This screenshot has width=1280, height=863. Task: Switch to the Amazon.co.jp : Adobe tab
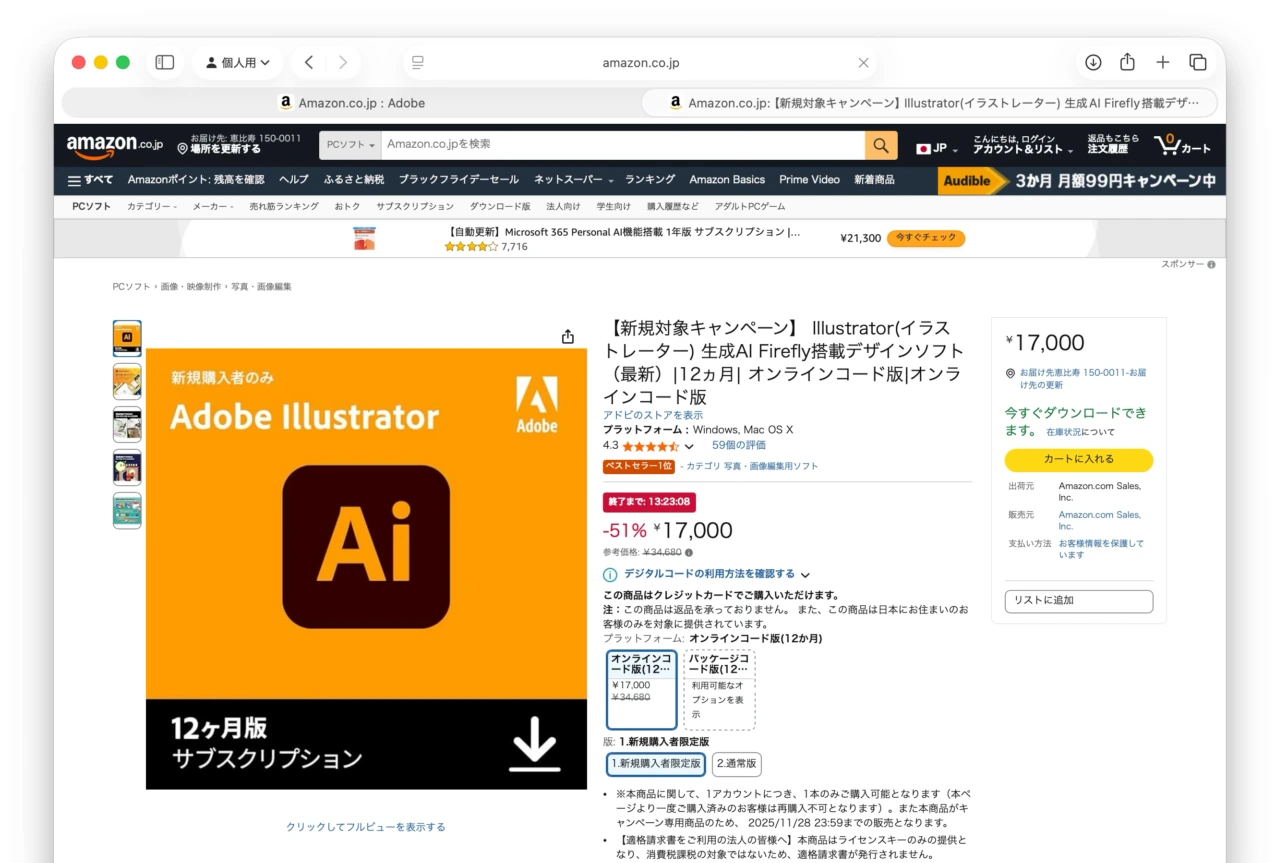(x=351, y=101)
